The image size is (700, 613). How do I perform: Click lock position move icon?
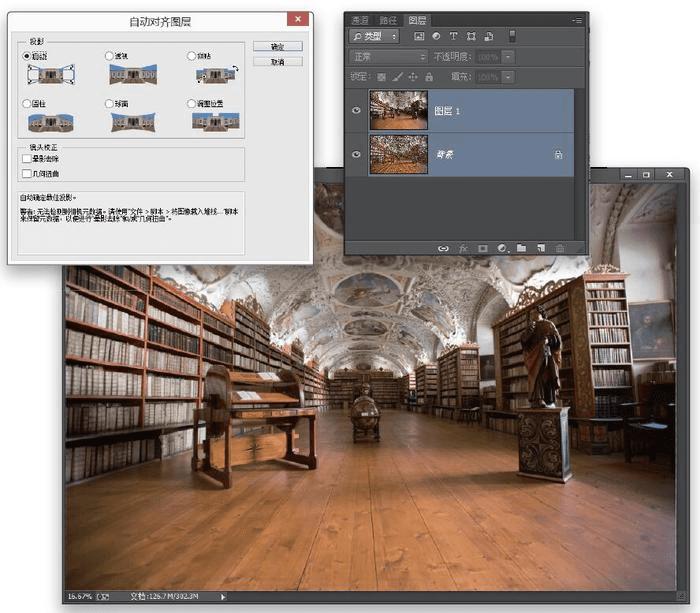(x=413, y=76)
